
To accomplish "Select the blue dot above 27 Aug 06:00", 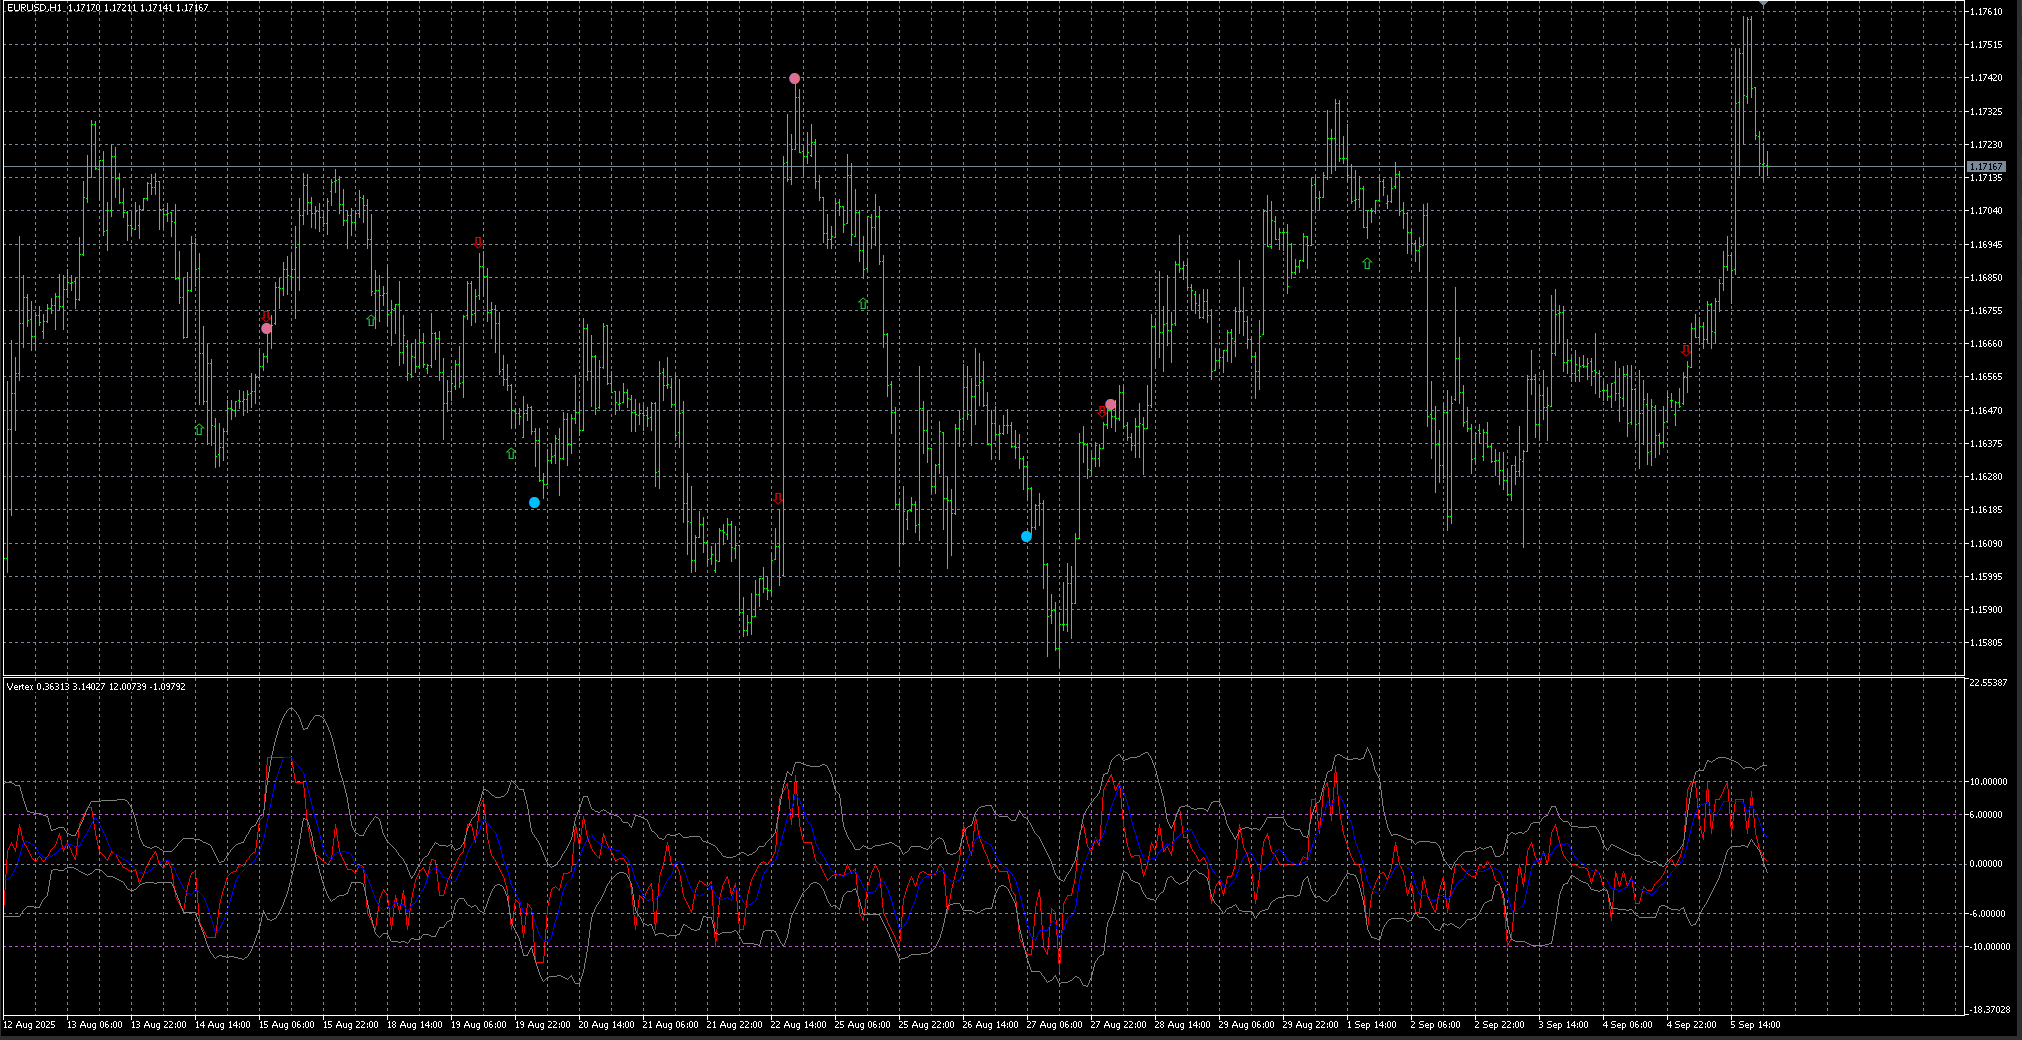I will pos(1026,536).
